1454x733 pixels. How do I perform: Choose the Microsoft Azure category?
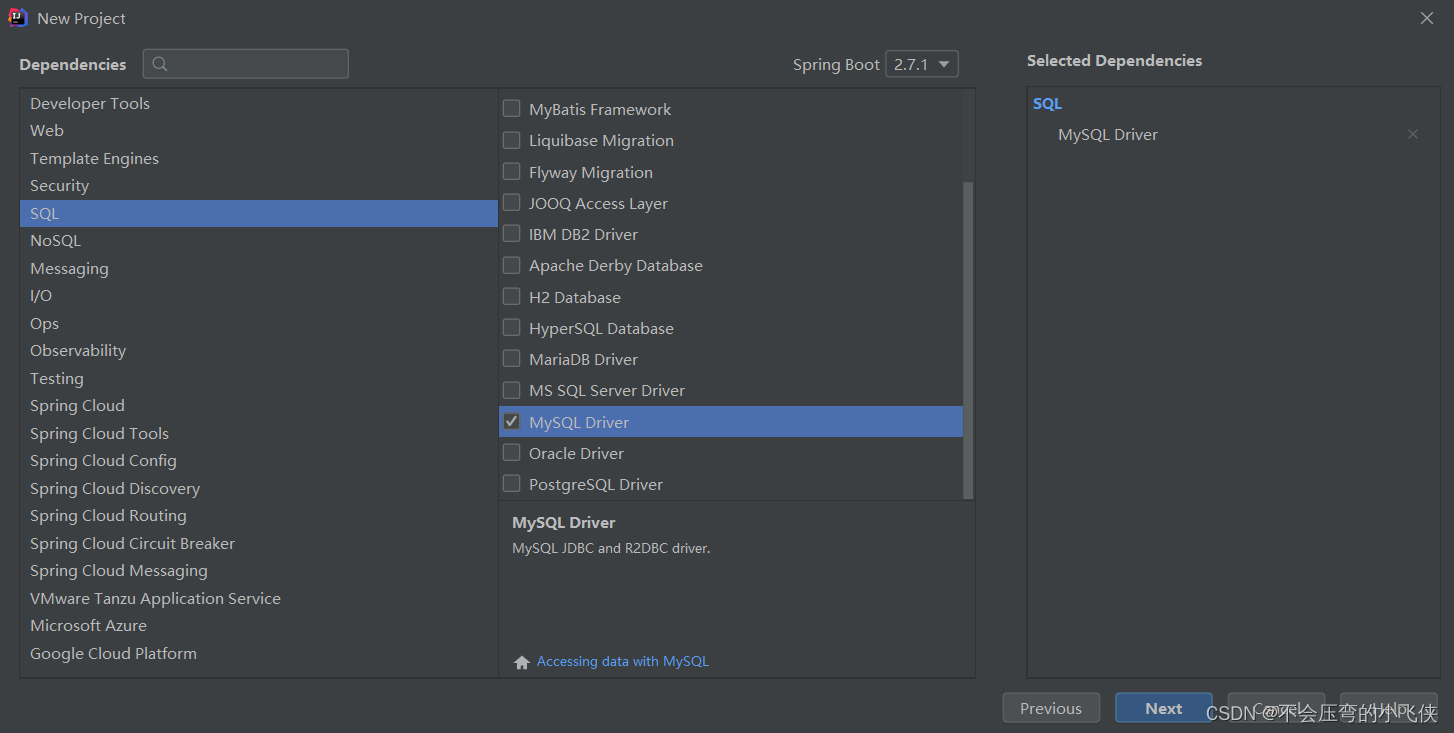click(x=258, y=625)
